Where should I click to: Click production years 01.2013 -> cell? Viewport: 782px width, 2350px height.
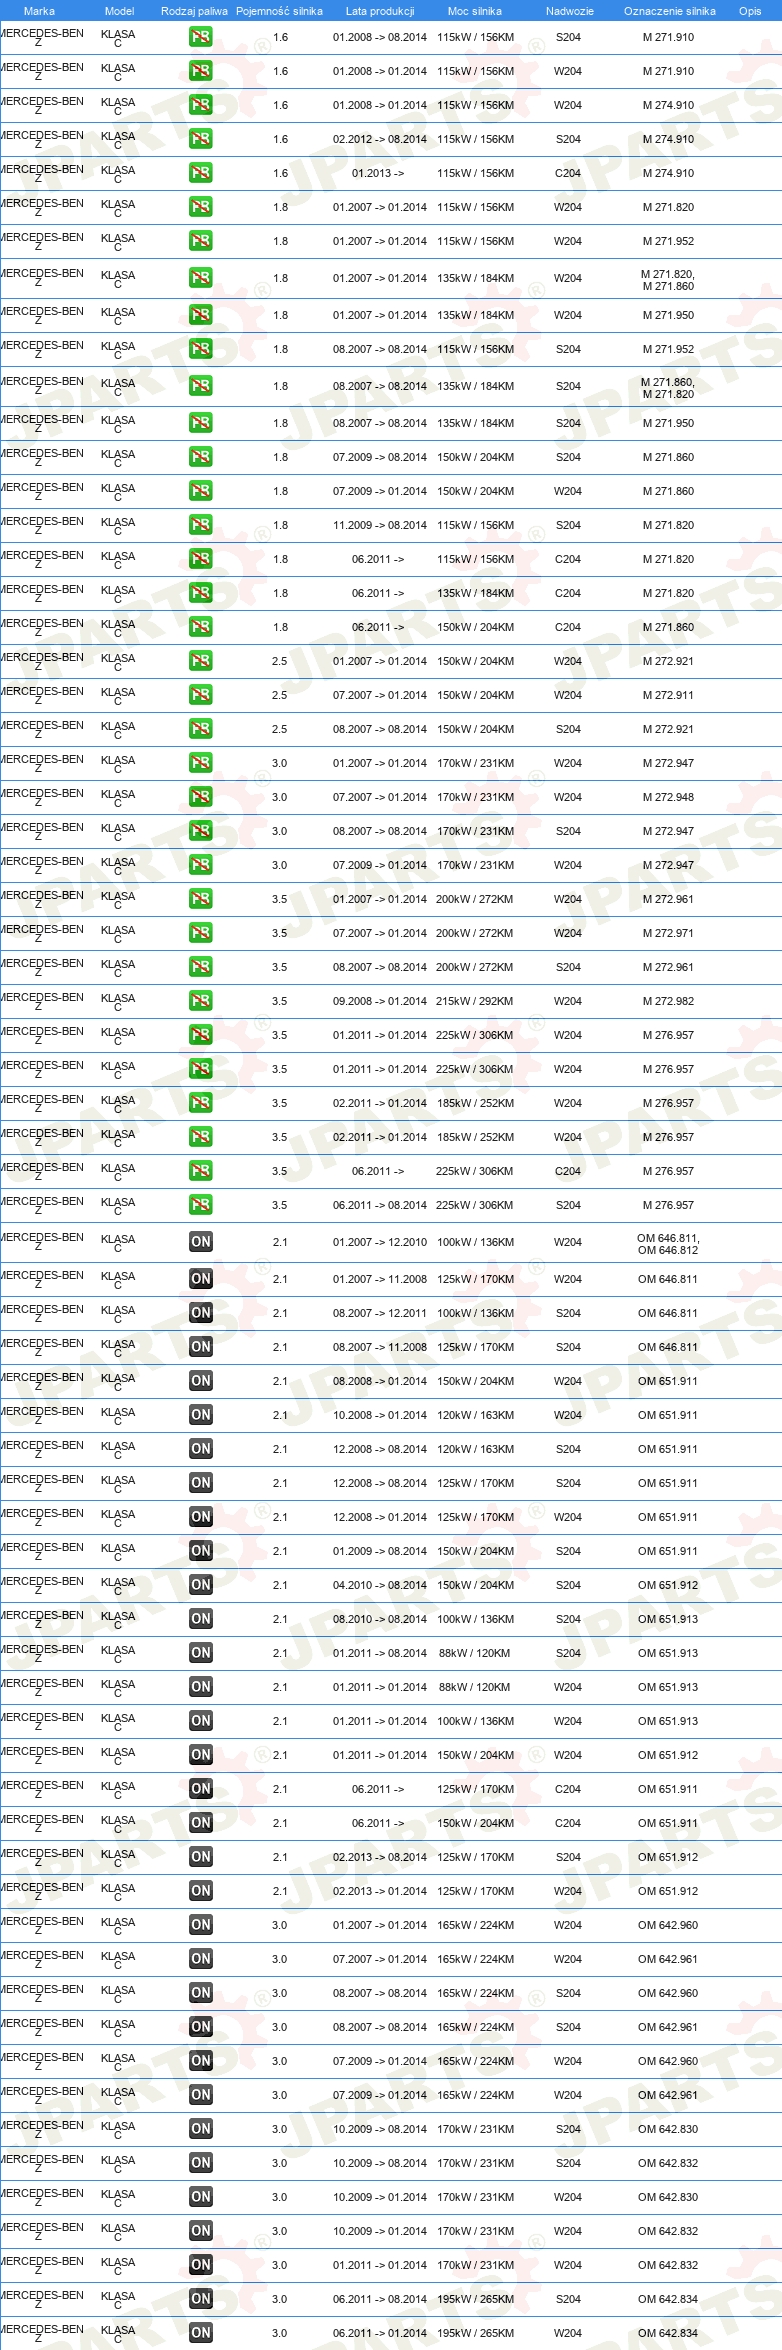pos(378,173)
